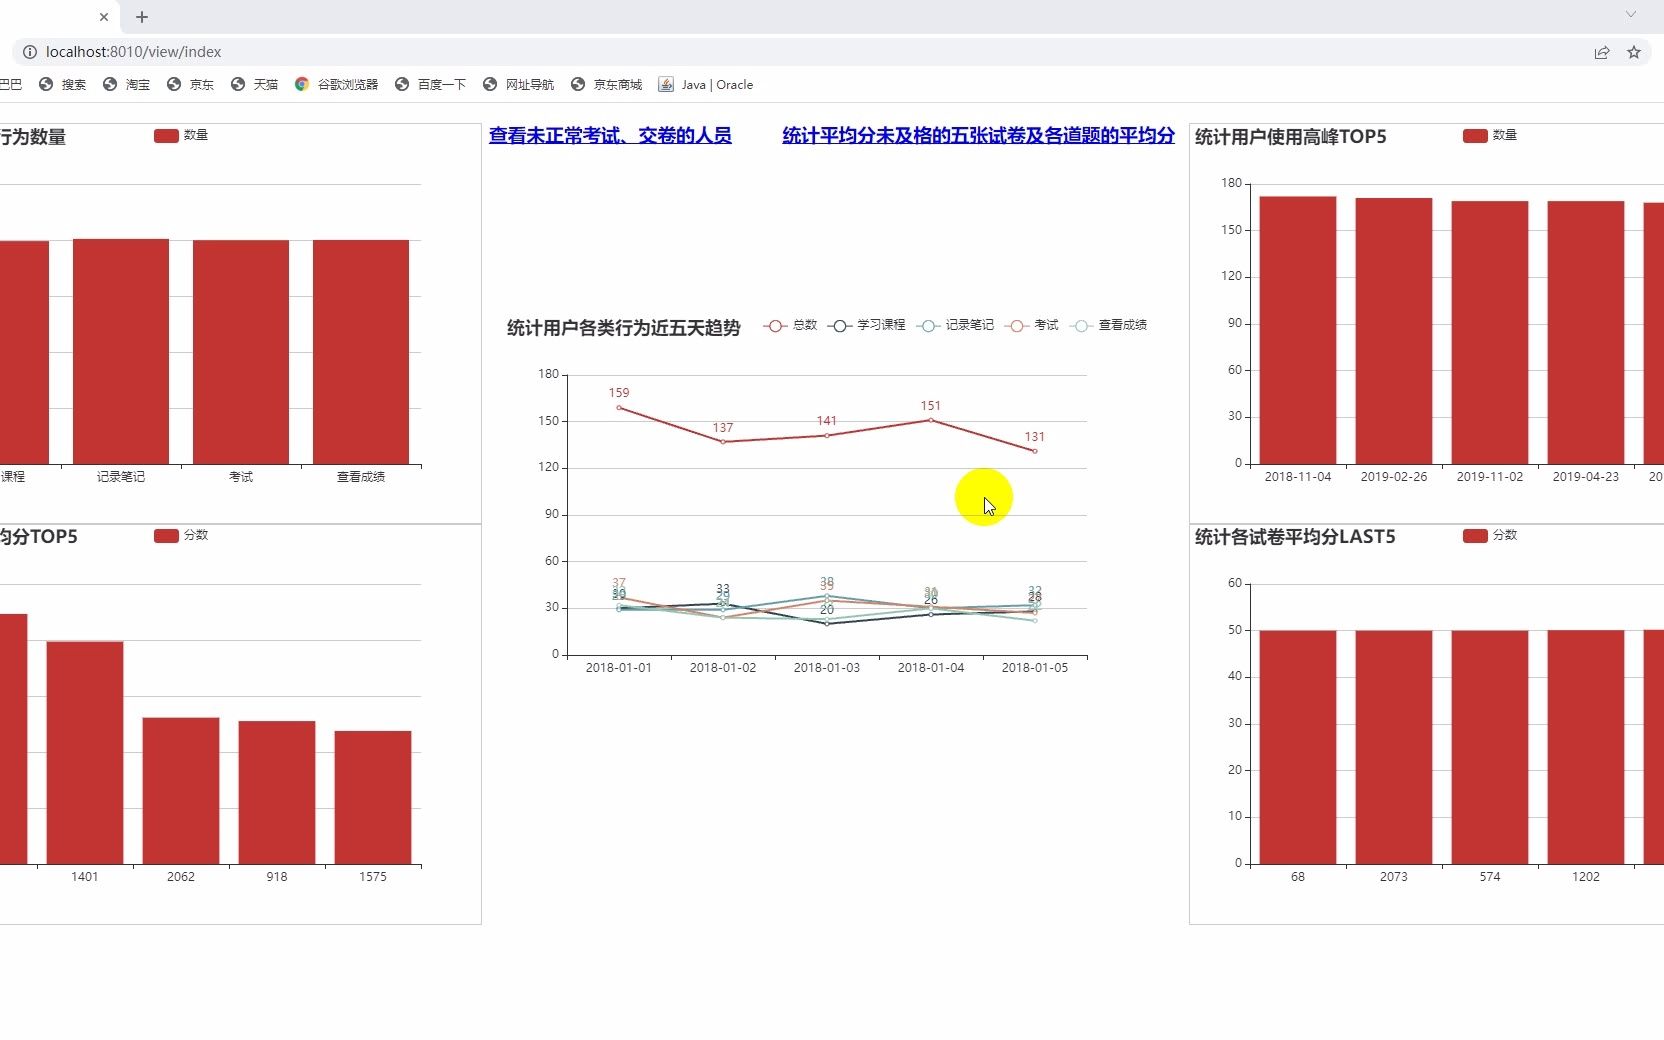Open the 百度一下 bookmark
This screenshot has width=1664, height=1040.
point(430,85)
